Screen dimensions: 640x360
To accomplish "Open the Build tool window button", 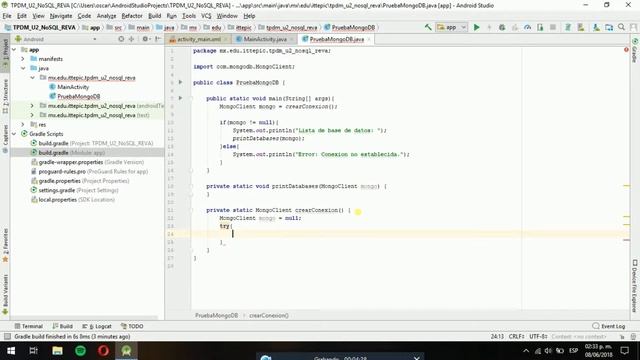I will click(62, 326).
